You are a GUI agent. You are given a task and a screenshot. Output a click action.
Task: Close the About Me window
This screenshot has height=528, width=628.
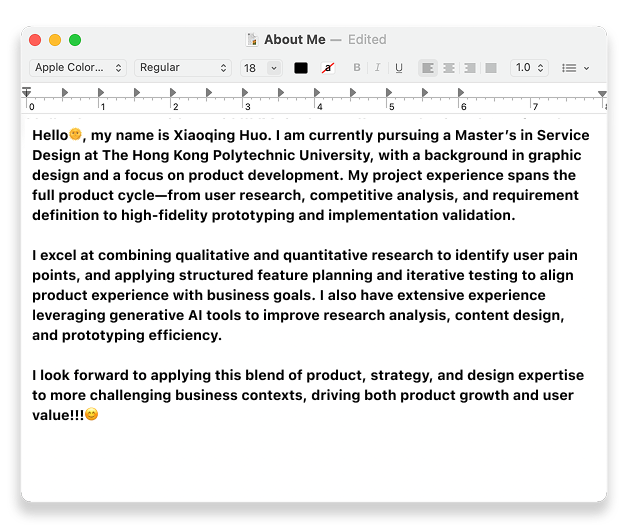pyautogui.click(x=35, y=40)
